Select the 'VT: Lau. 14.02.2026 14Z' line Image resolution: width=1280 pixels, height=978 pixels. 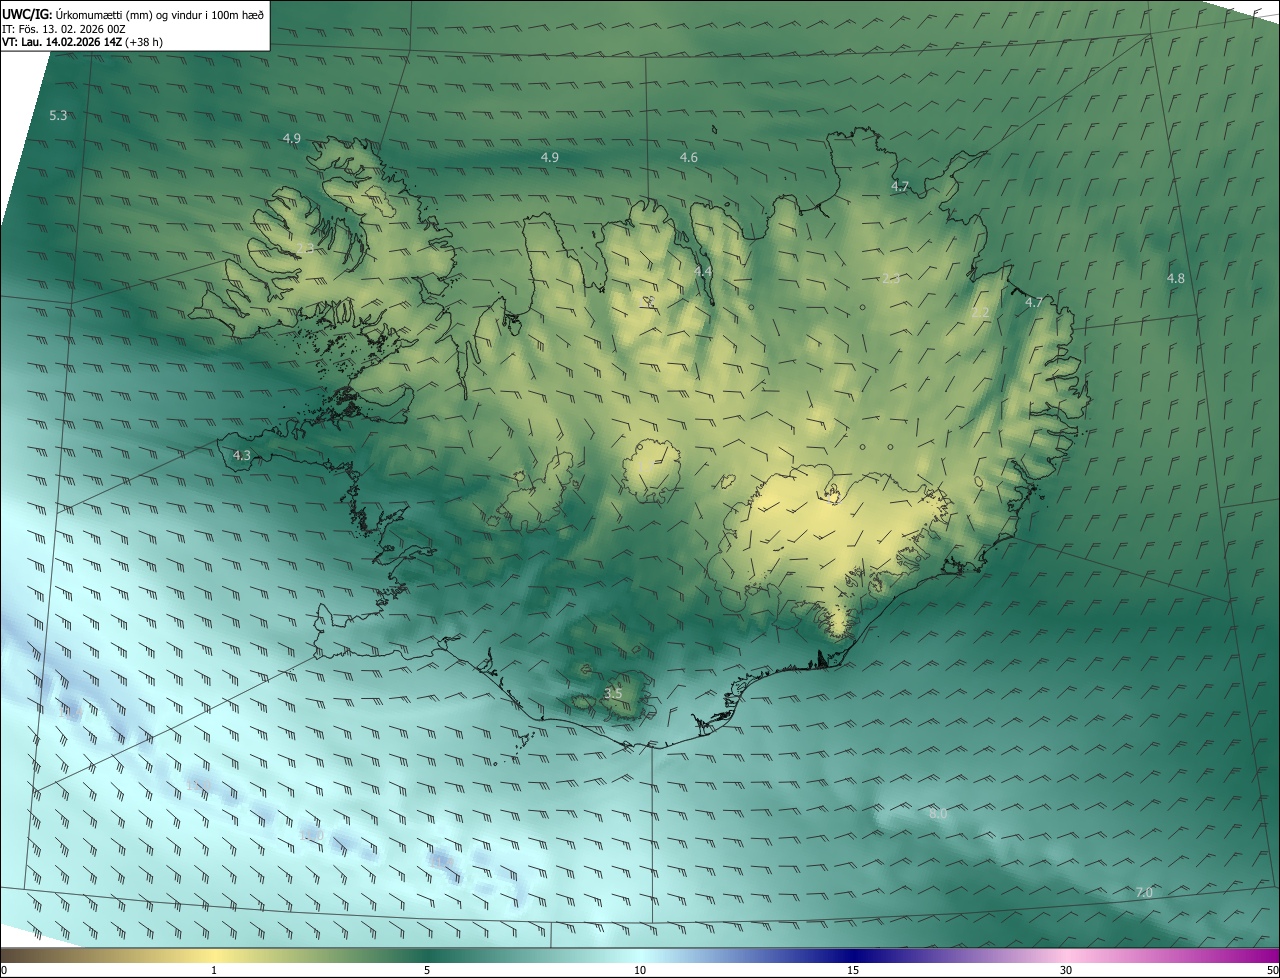point(62,42)
